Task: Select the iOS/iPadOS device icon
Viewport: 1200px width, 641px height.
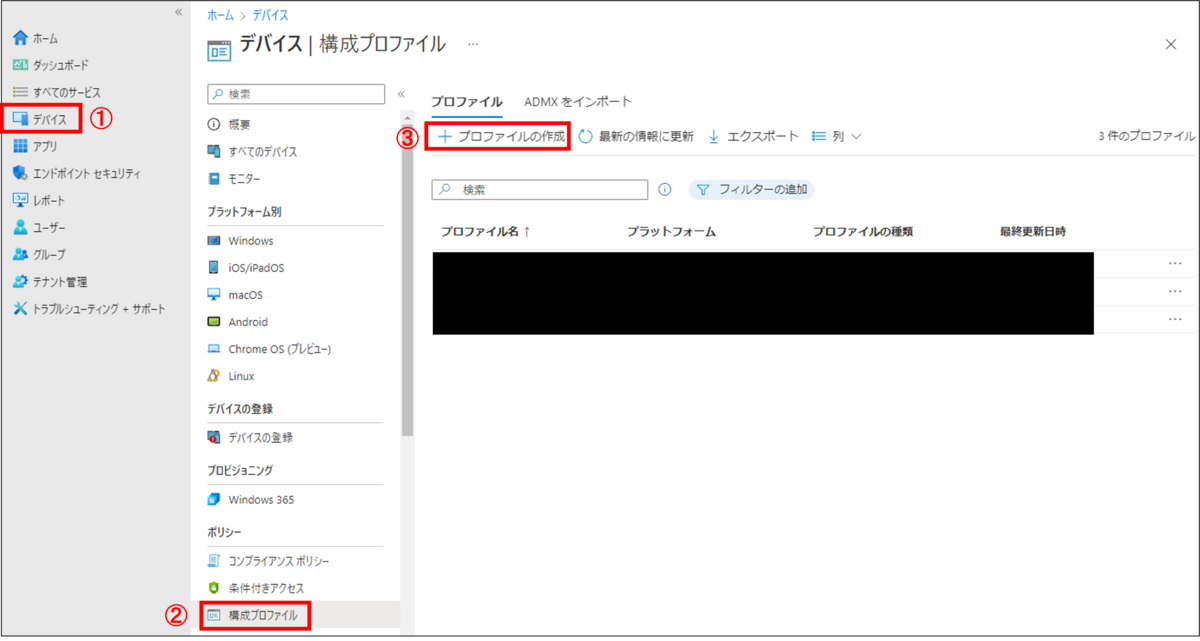Action: [x=213, y=268]
